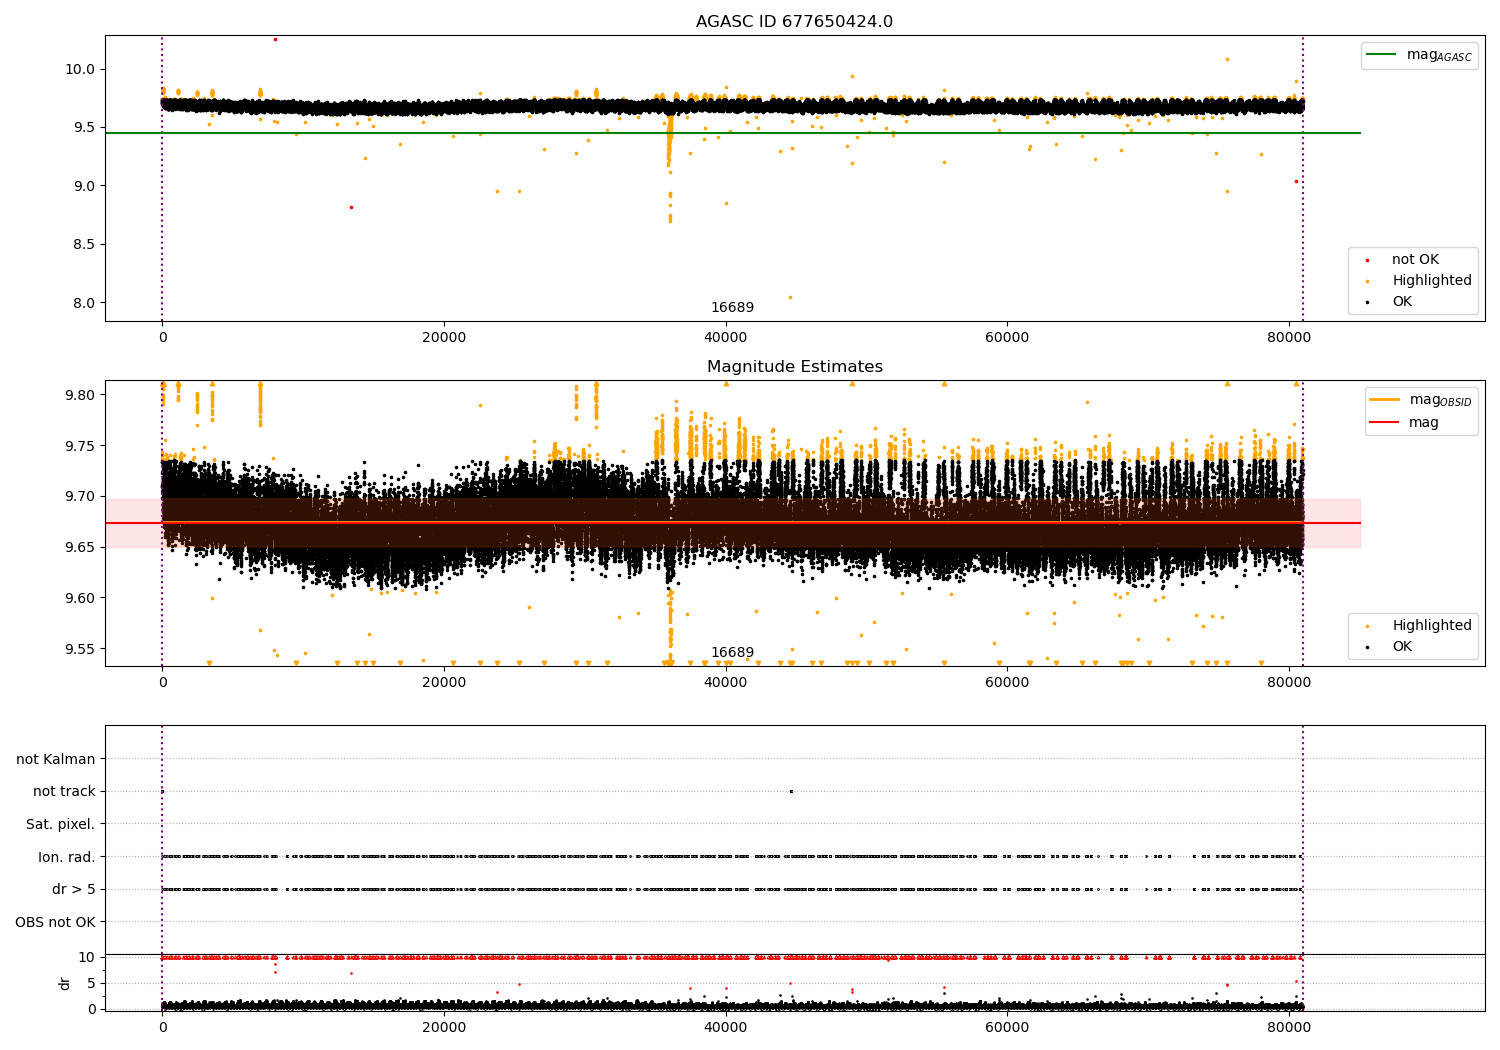1500x1050 pixels.
Task: Click the '40000' x-tick under the top plot
Action: (726, 337)
